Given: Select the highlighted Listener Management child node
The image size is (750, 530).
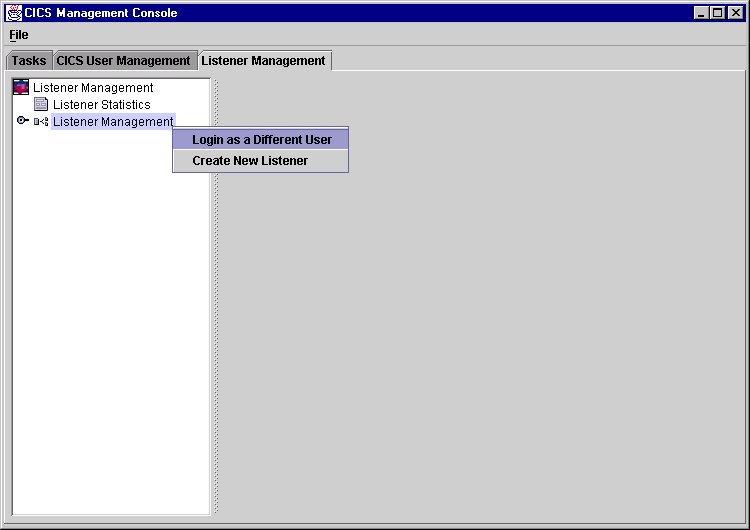Looking at the screenshot, I should pos(113,121).
